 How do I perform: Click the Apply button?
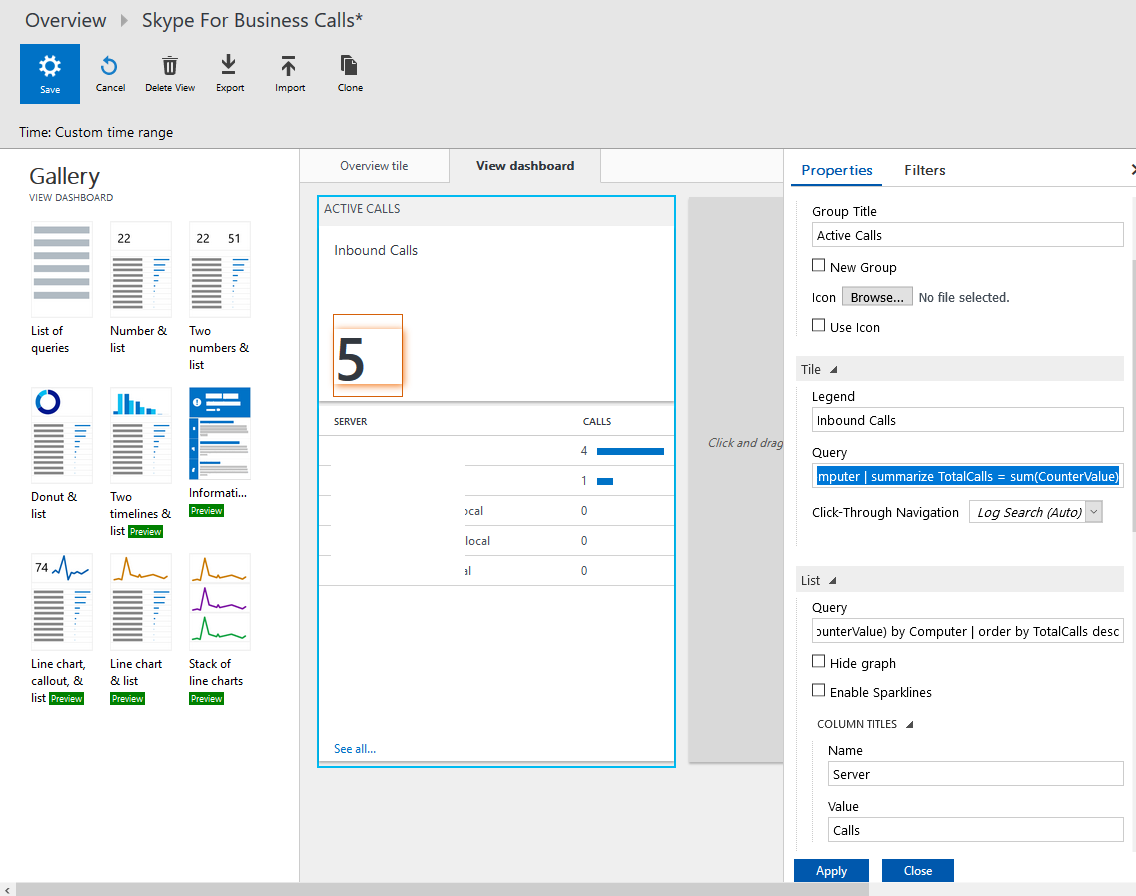831,871
